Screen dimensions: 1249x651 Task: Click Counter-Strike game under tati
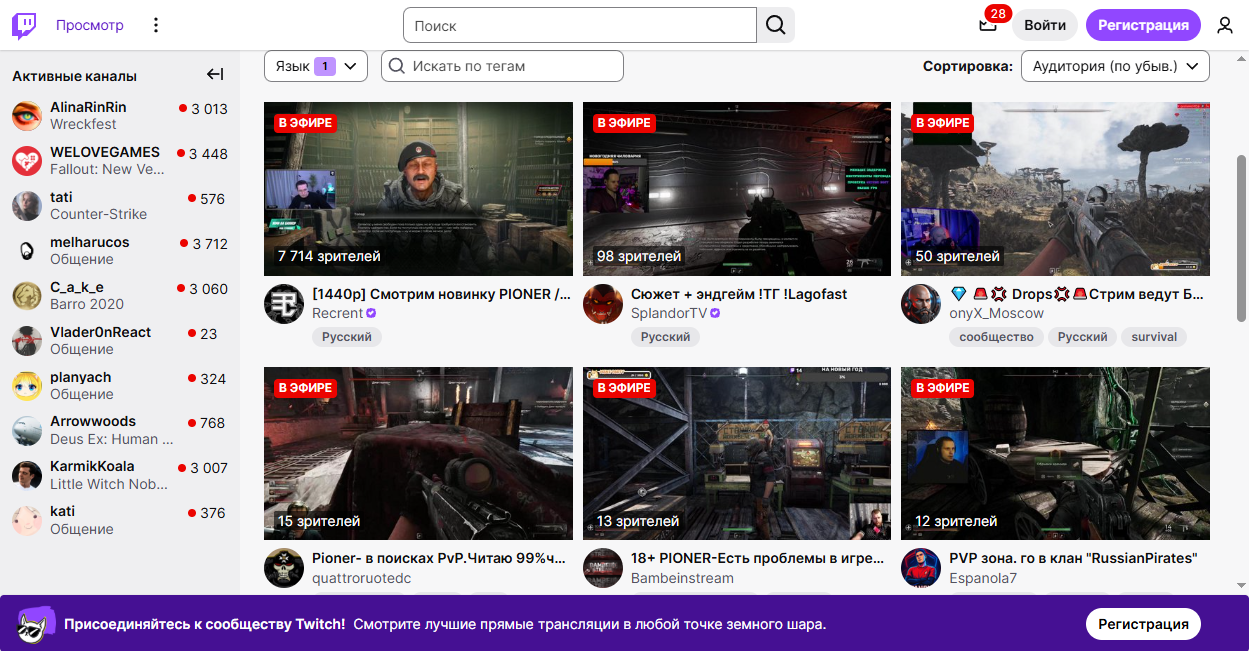click(x=98, y=214)
